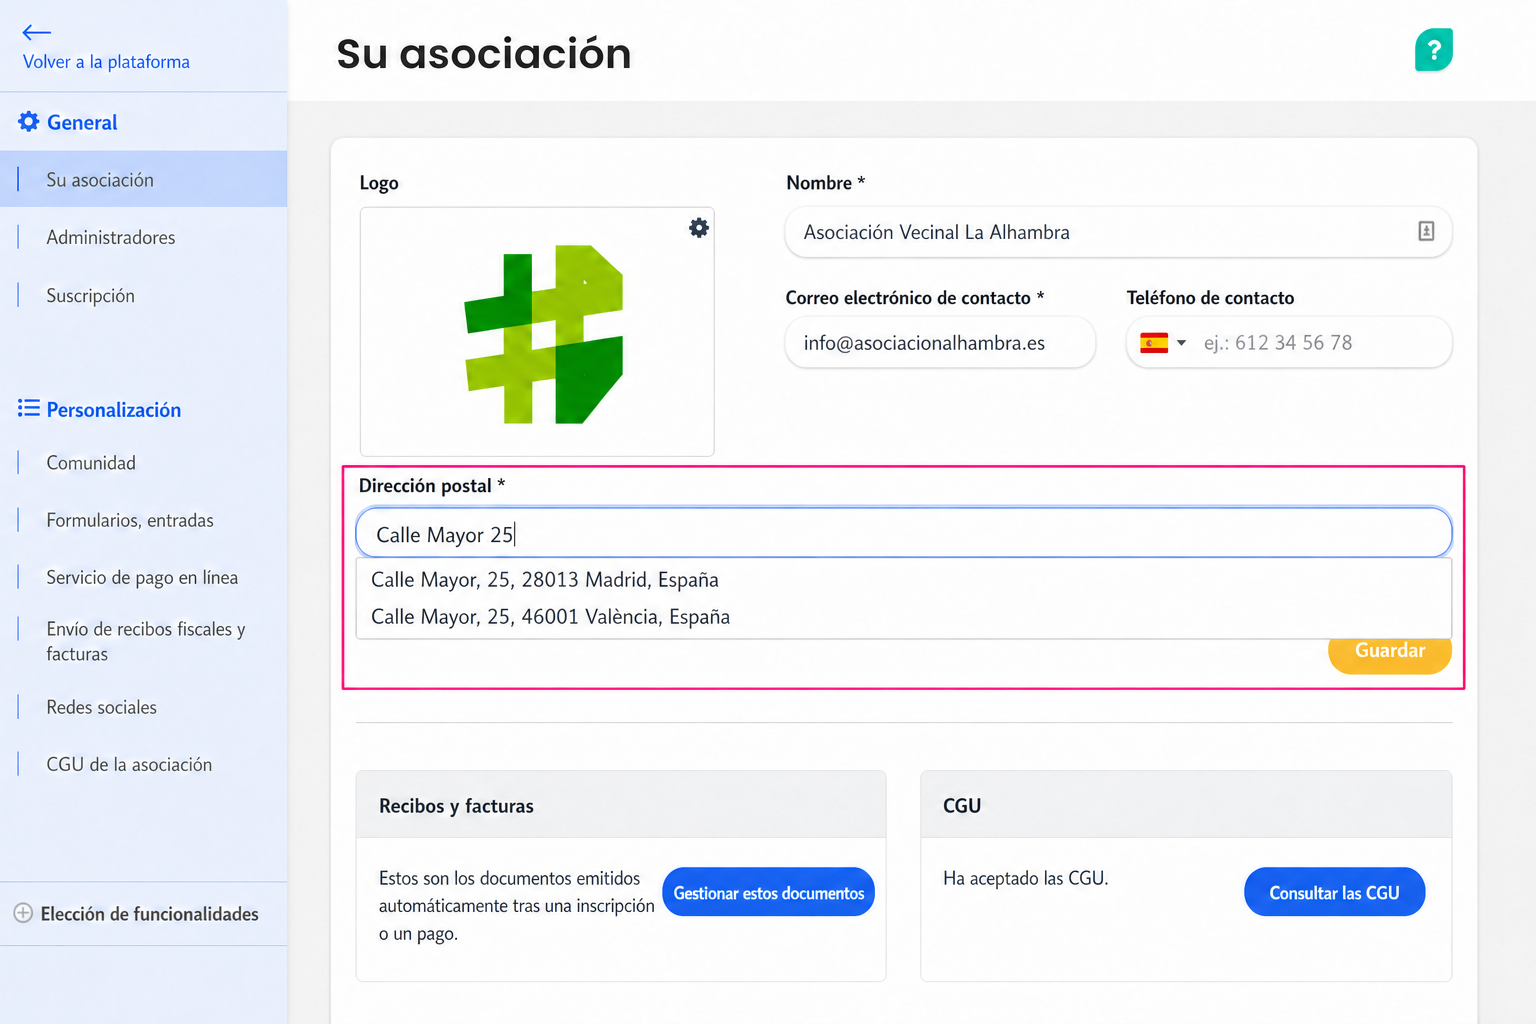The height and width of the screenshot is (1024, 1536).
Task: Open Su asociación menu item
Action: pyautogui.click(x=143, y=179)
